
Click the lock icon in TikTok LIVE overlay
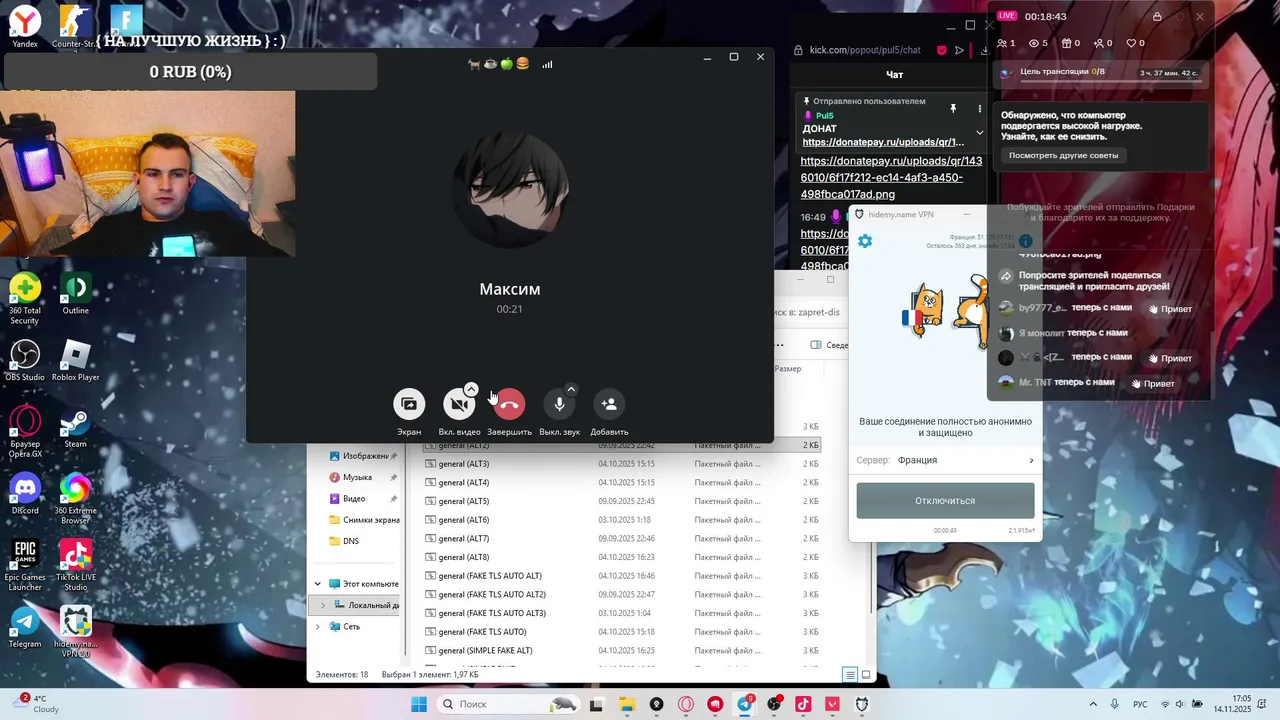pyautogui.click(x=1157, y=17)
